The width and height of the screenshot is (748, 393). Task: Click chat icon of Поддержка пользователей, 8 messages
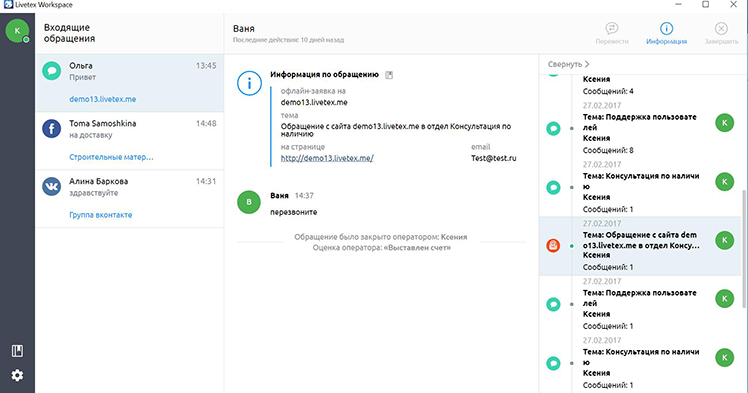tap(553, 128)
